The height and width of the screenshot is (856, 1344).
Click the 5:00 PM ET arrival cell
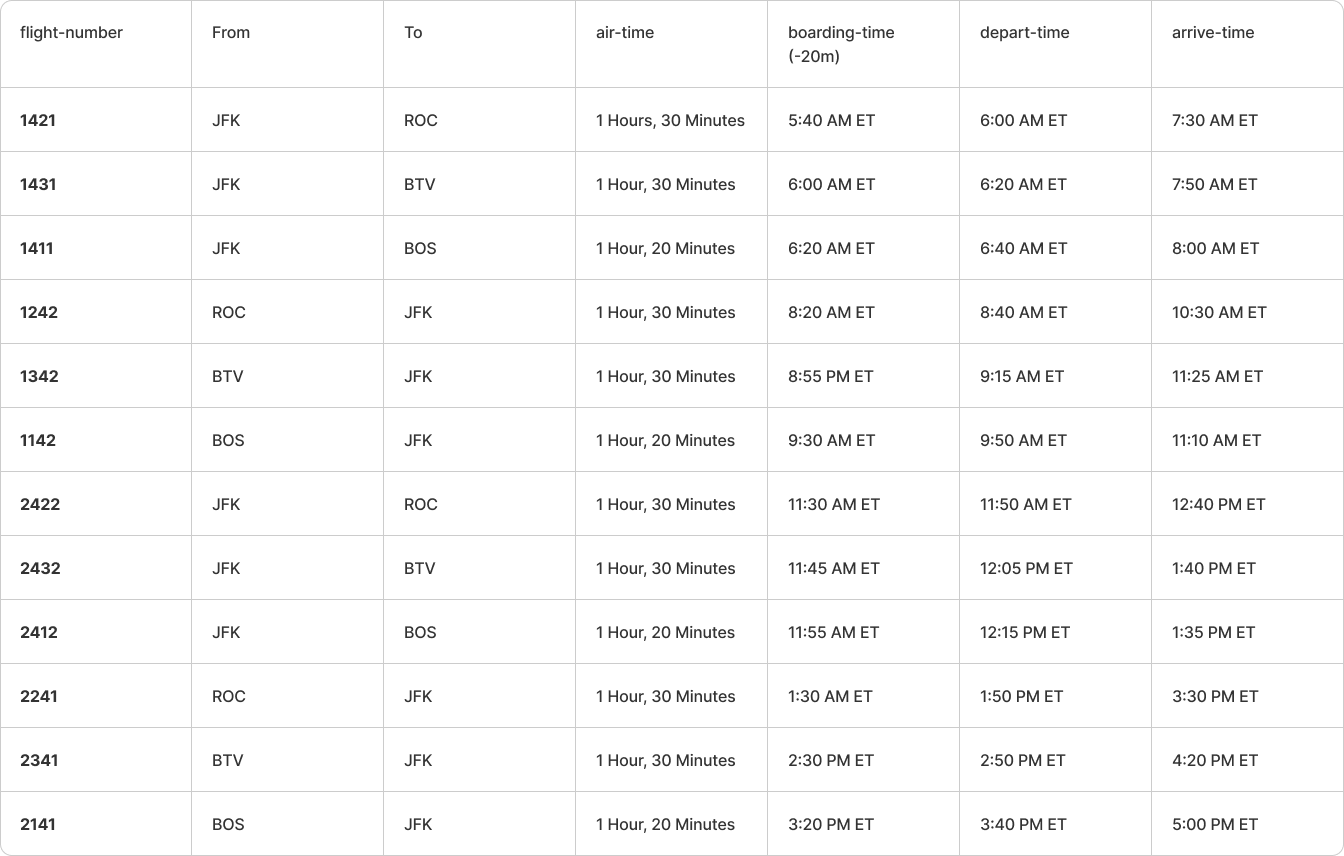click(1215, 825)
